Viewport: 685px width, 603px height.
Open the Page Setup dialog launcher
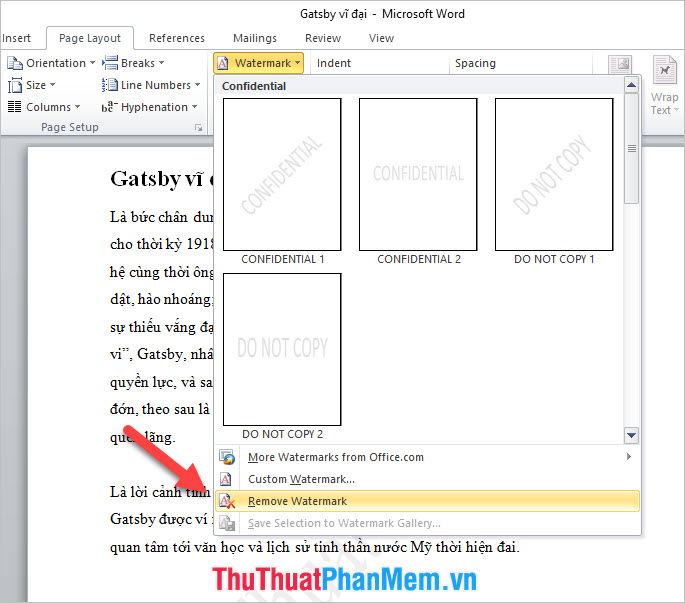199,128
